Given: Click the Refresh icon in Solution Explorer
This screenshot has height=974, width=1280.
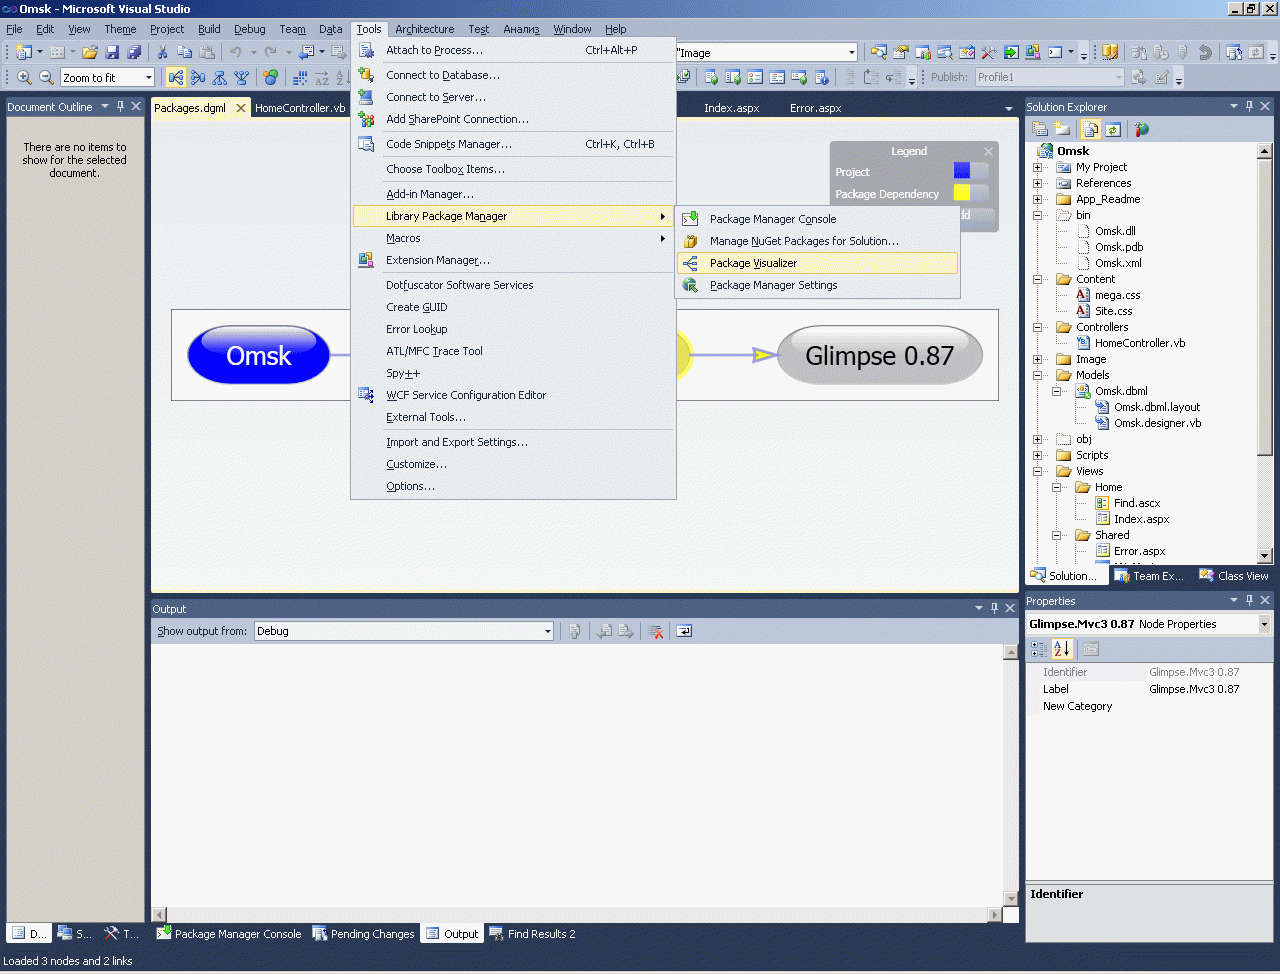Looking at the screenshot, I should tap(1112, 129).
